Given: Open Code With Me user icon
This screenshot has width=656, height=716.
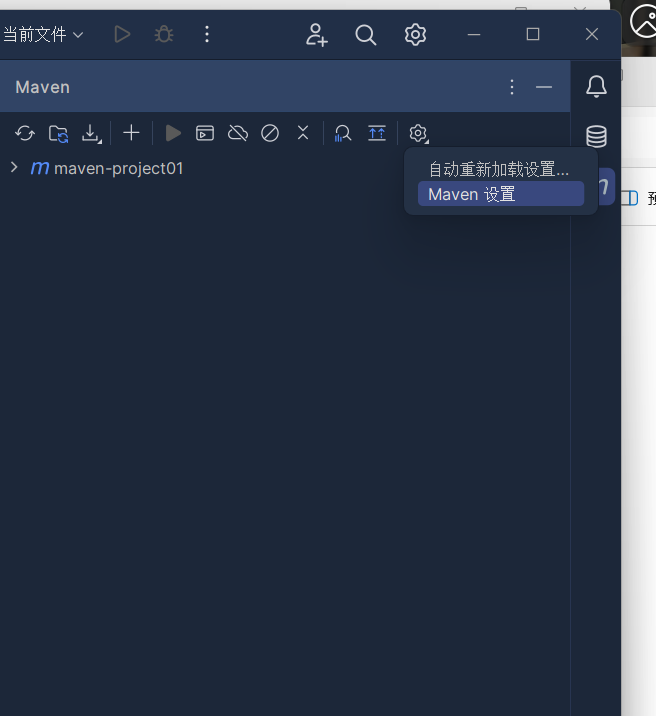Looking at the screenshot, I should click(317, 35).
